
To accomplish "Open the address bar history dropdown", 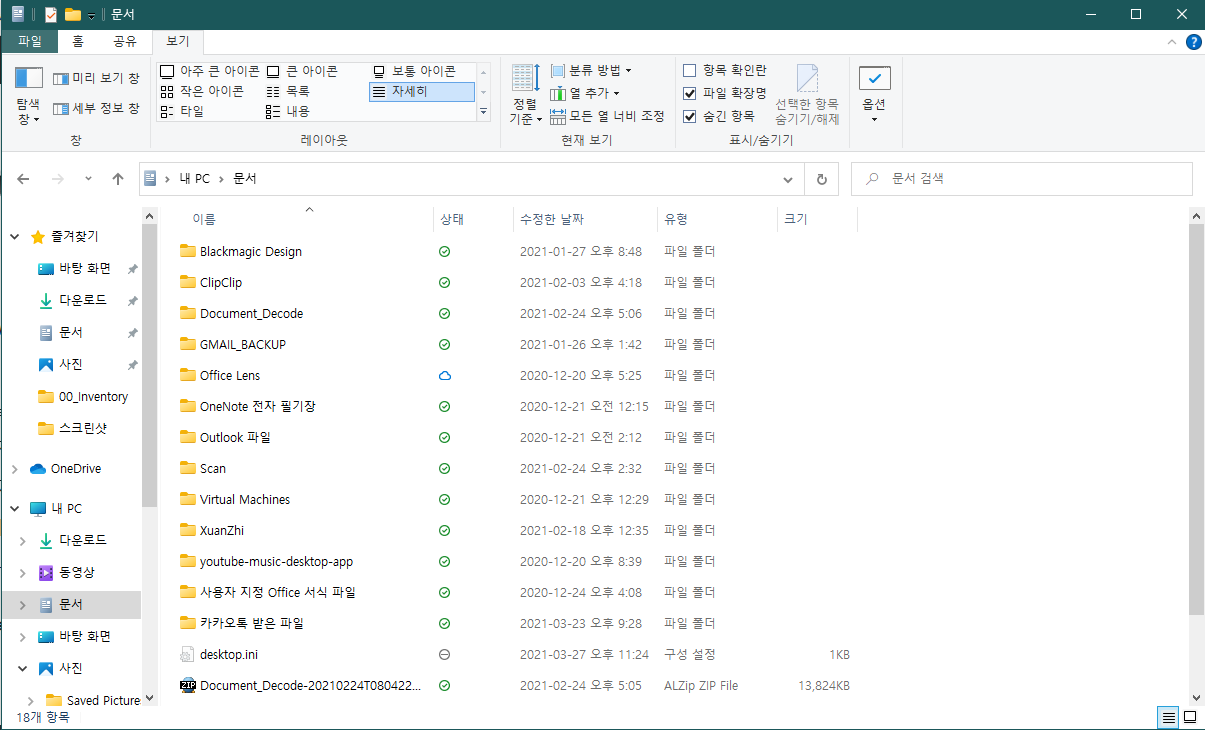I will click(x=787, y=179).
